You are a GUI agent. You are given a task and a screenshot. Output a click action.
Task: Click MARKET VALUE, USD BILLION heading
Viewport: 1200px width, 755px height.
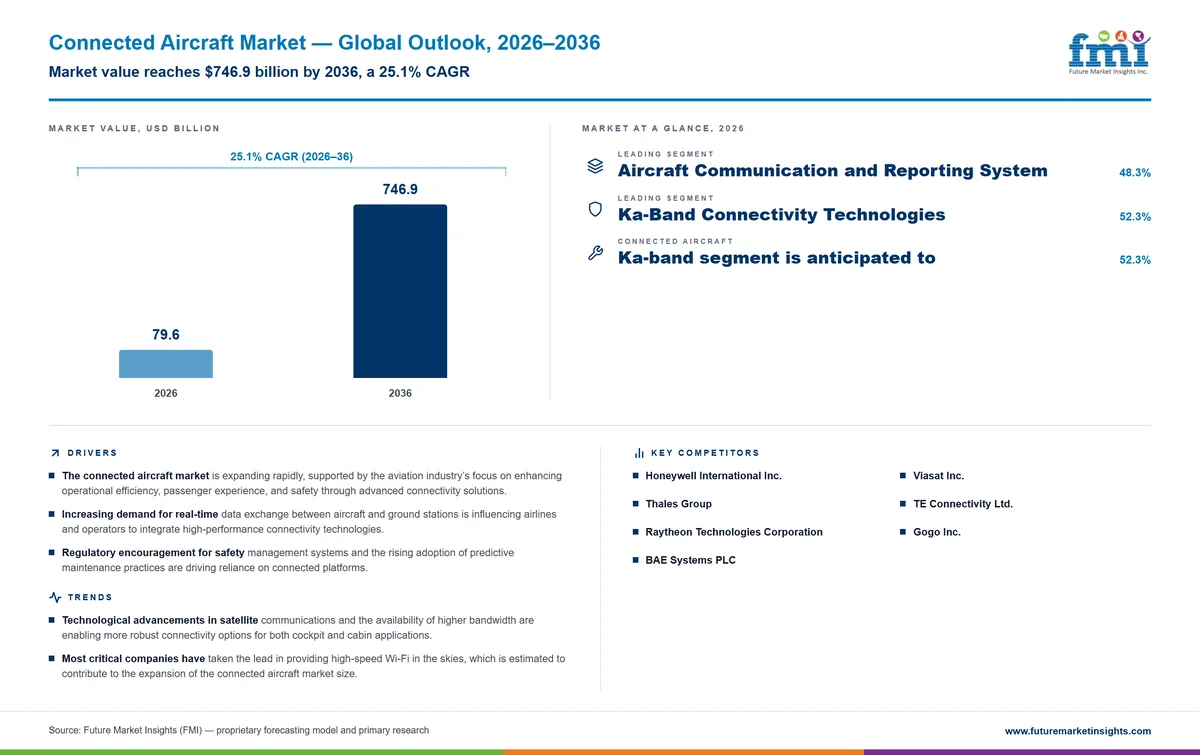(134, 129)
